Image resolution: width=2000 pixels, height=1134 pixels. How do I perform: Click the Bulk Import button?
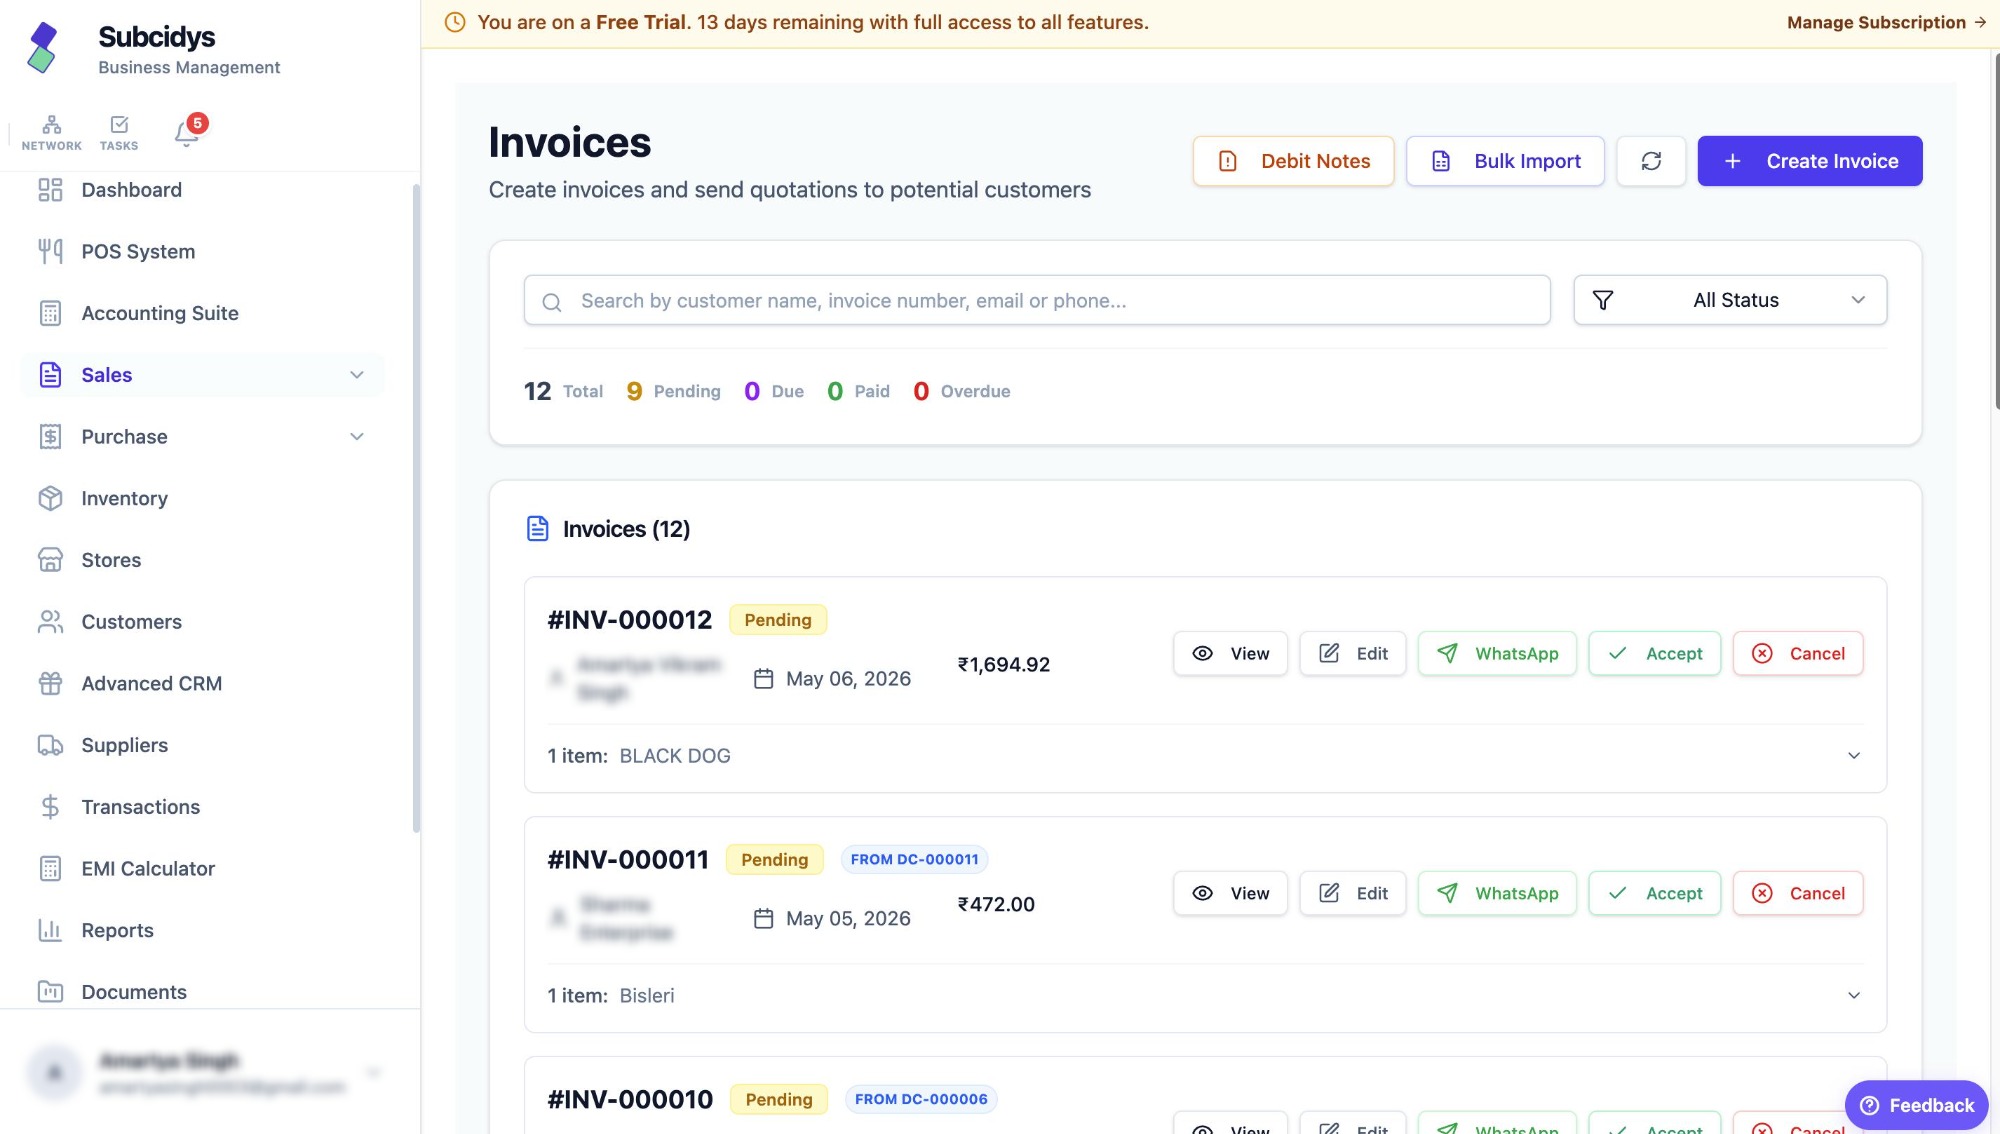pyautogui.click(x=1505, y=161)
